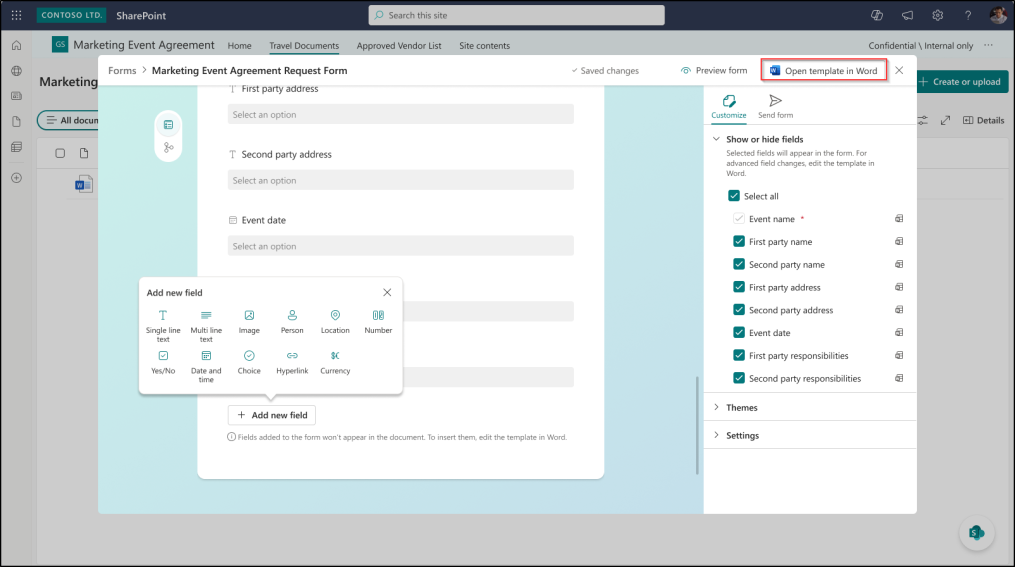Open the Approved Vendor List navigation item

coord(399,46)
